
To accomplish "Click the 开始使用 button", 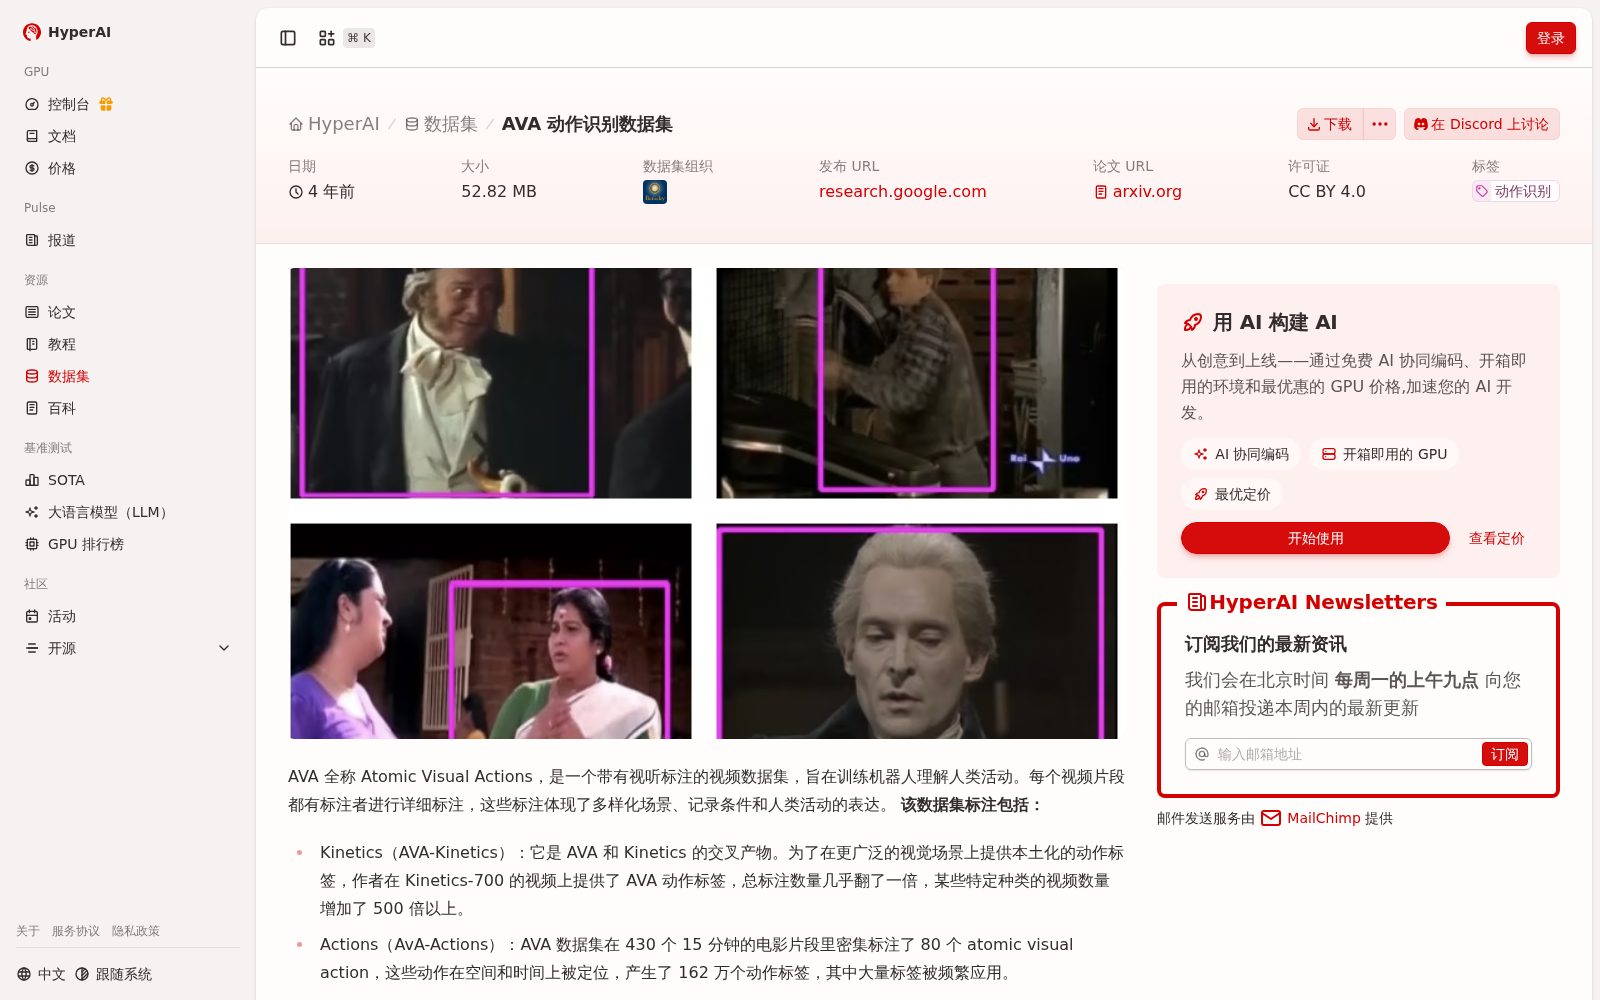I will coord(1315,538).
